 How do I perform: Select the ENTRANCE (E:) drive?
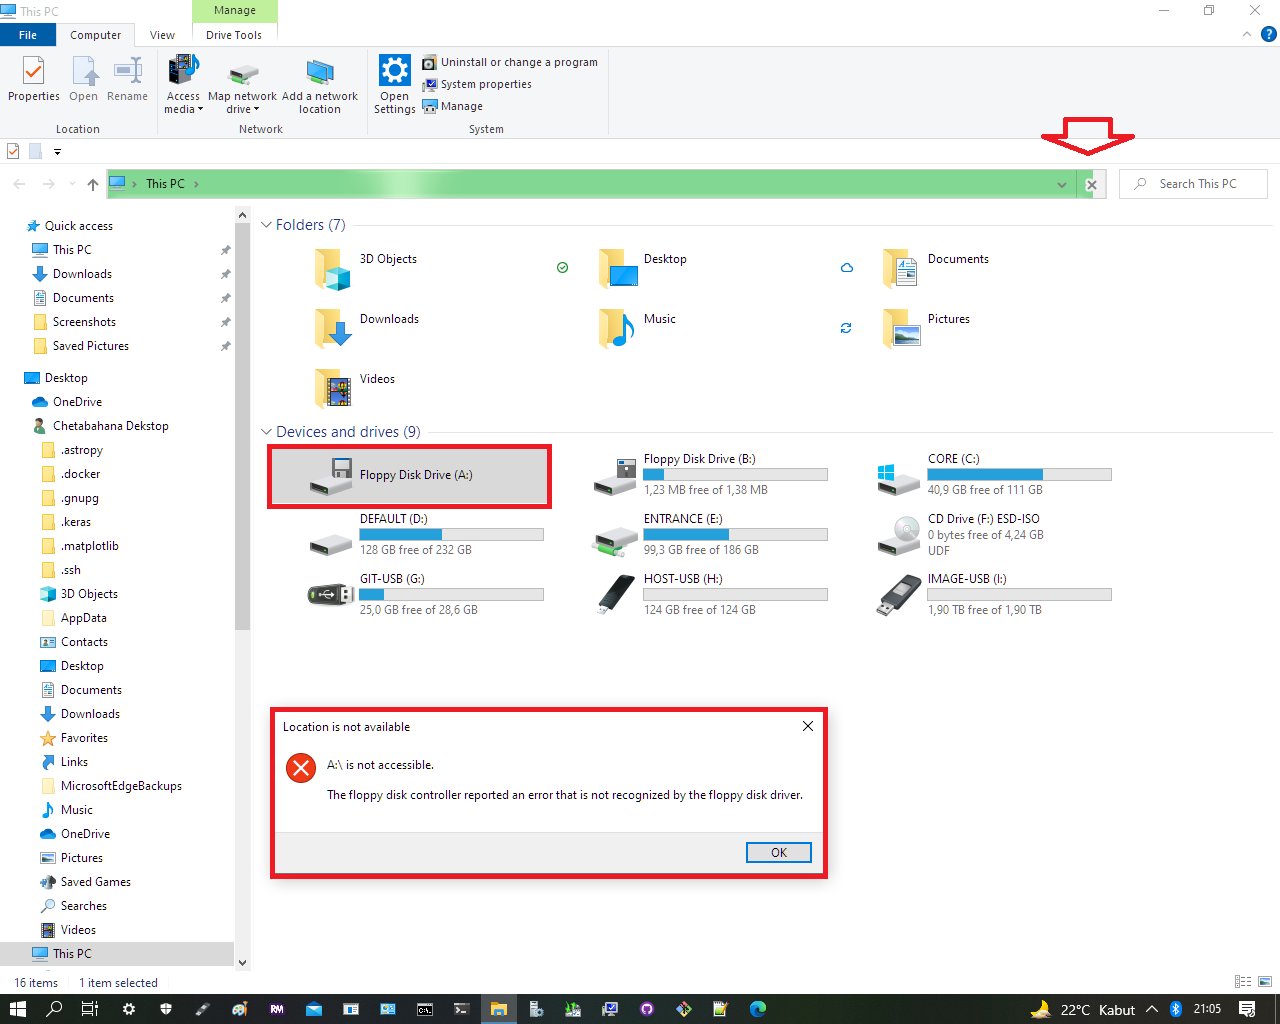click(x=712, y=535)
